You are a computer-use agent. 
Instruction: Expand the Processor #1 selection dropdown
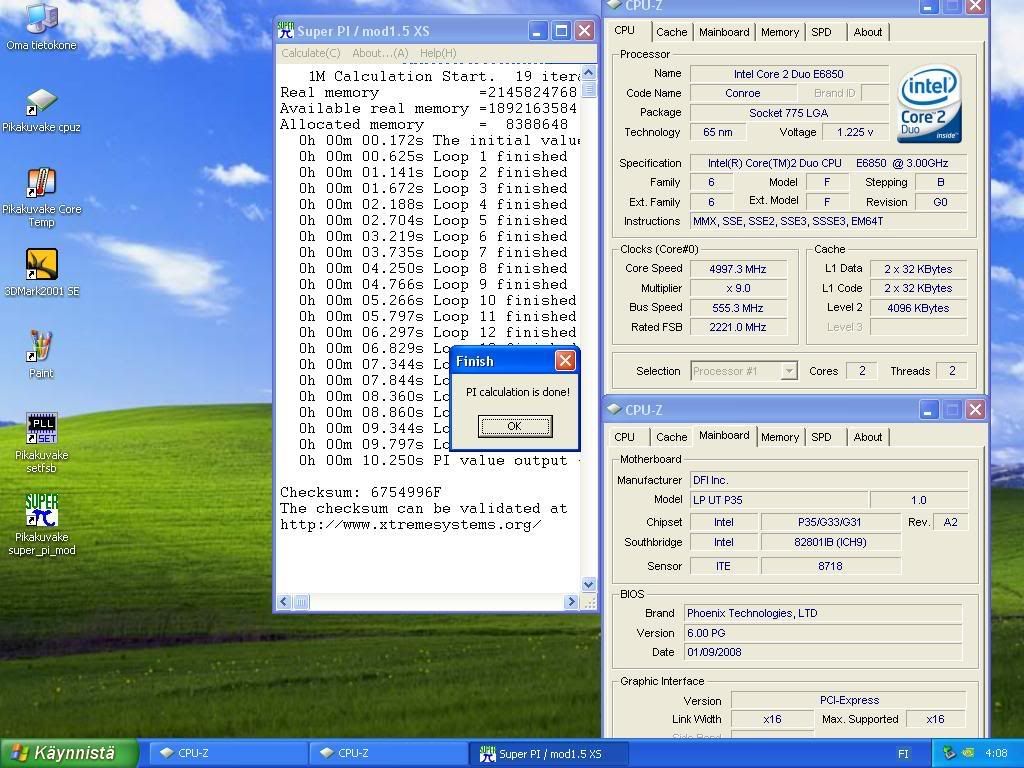point(789,371)
